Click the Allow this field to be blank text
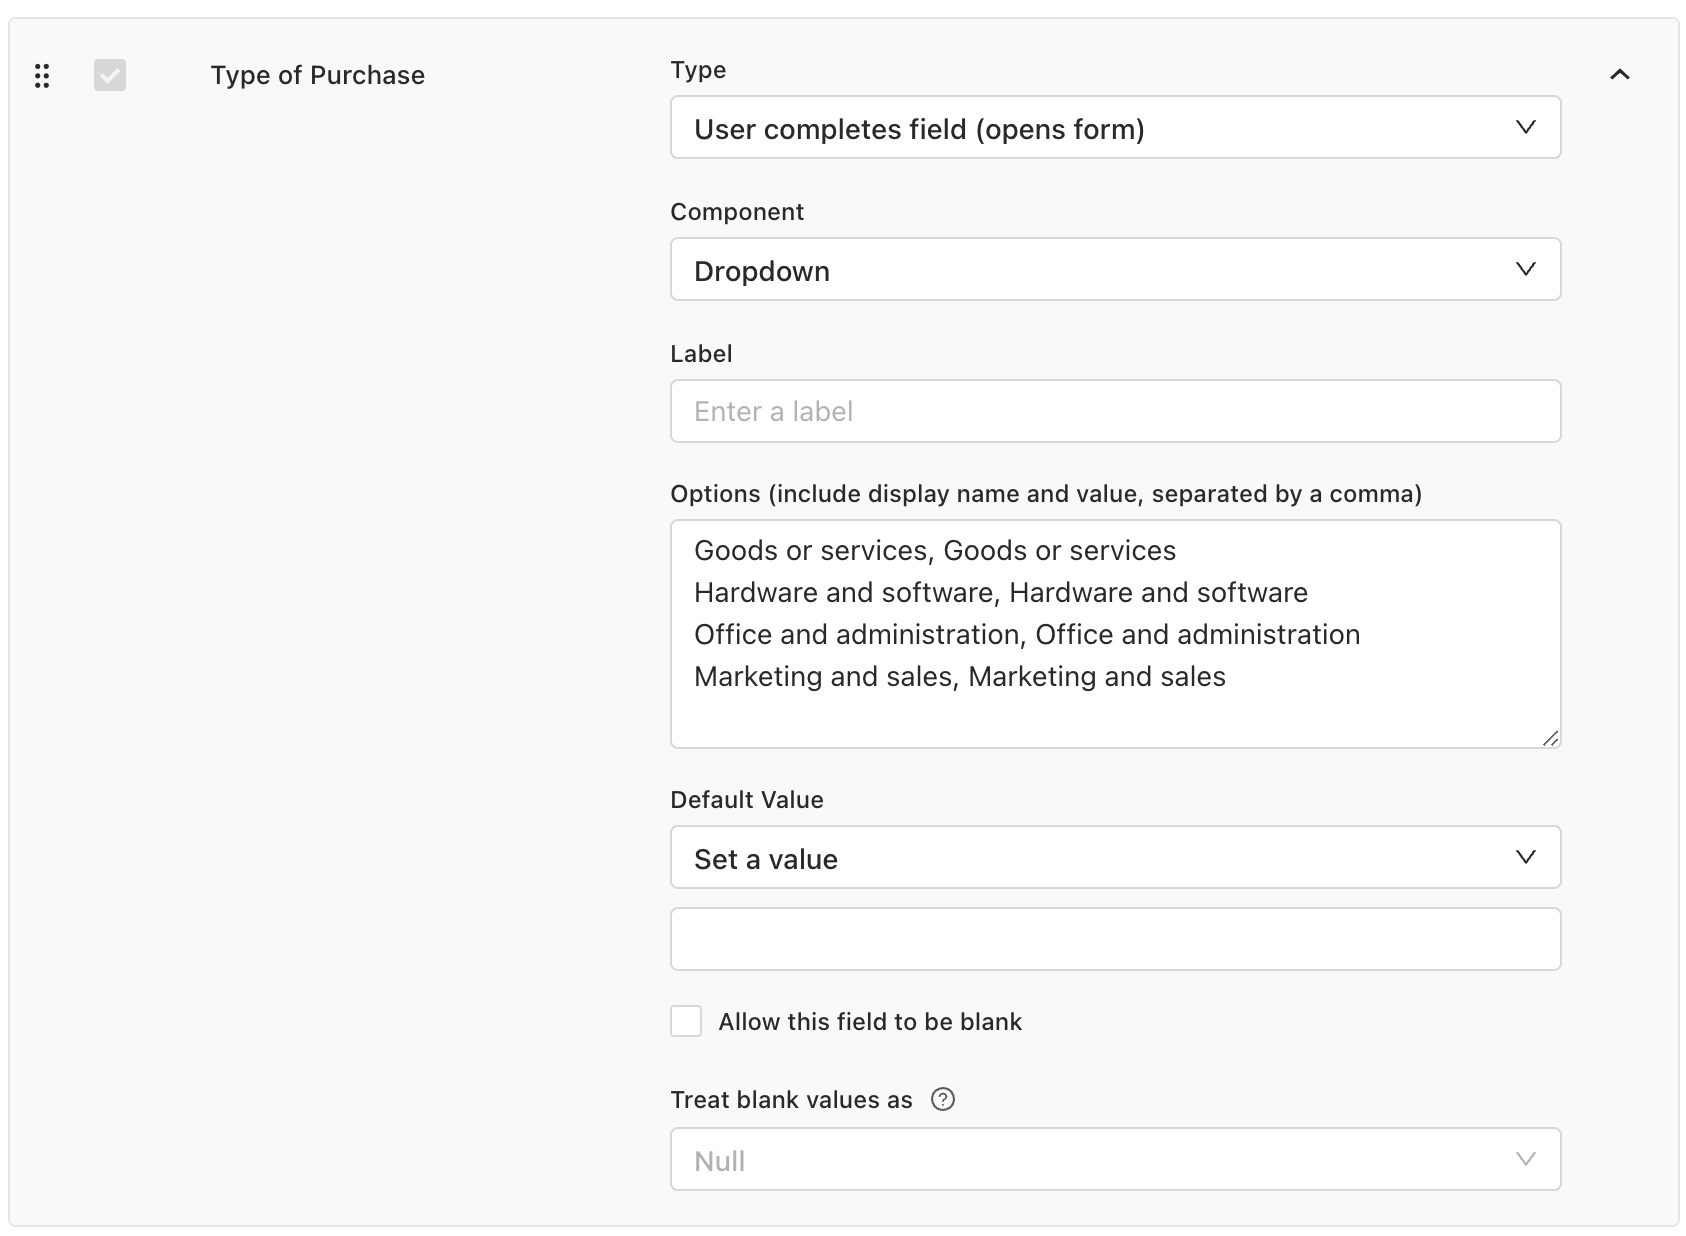The image size is (1686, 1236). [x=869, y=1022]
